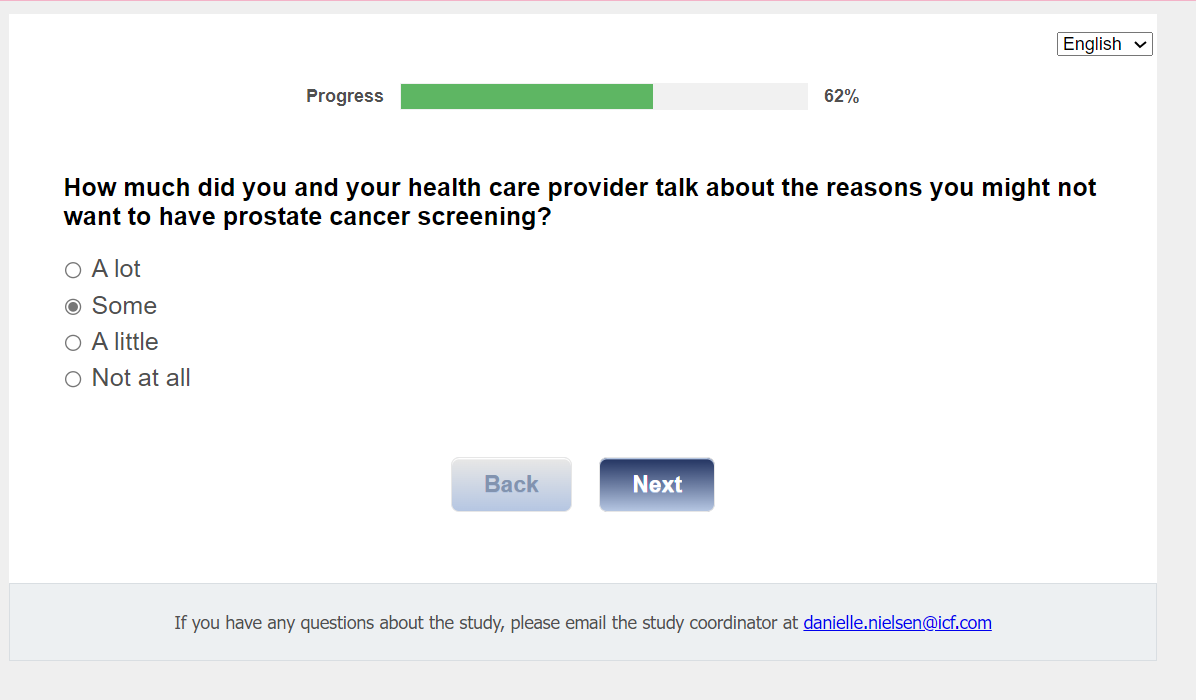The width and height of the screenshot is (1196, 700).
Task: Click the 62% progress percentage text
Action: [x=841, y=96]
